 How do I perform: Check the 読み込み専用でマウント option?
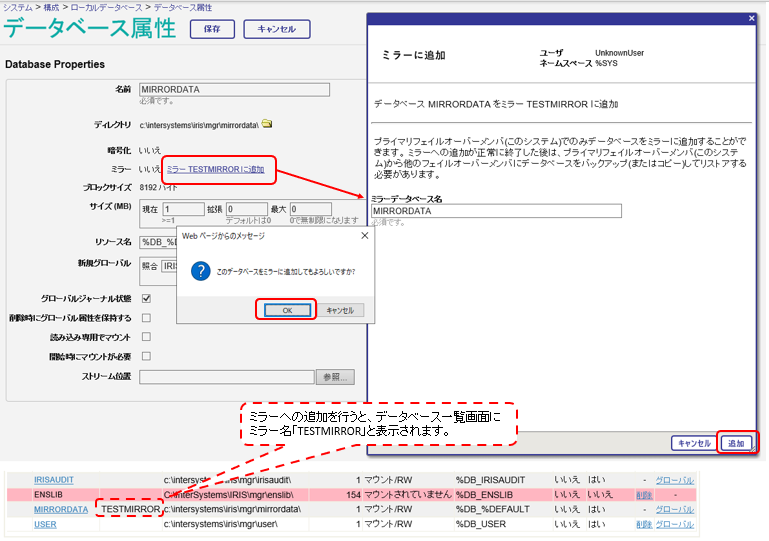coord(146,337)
